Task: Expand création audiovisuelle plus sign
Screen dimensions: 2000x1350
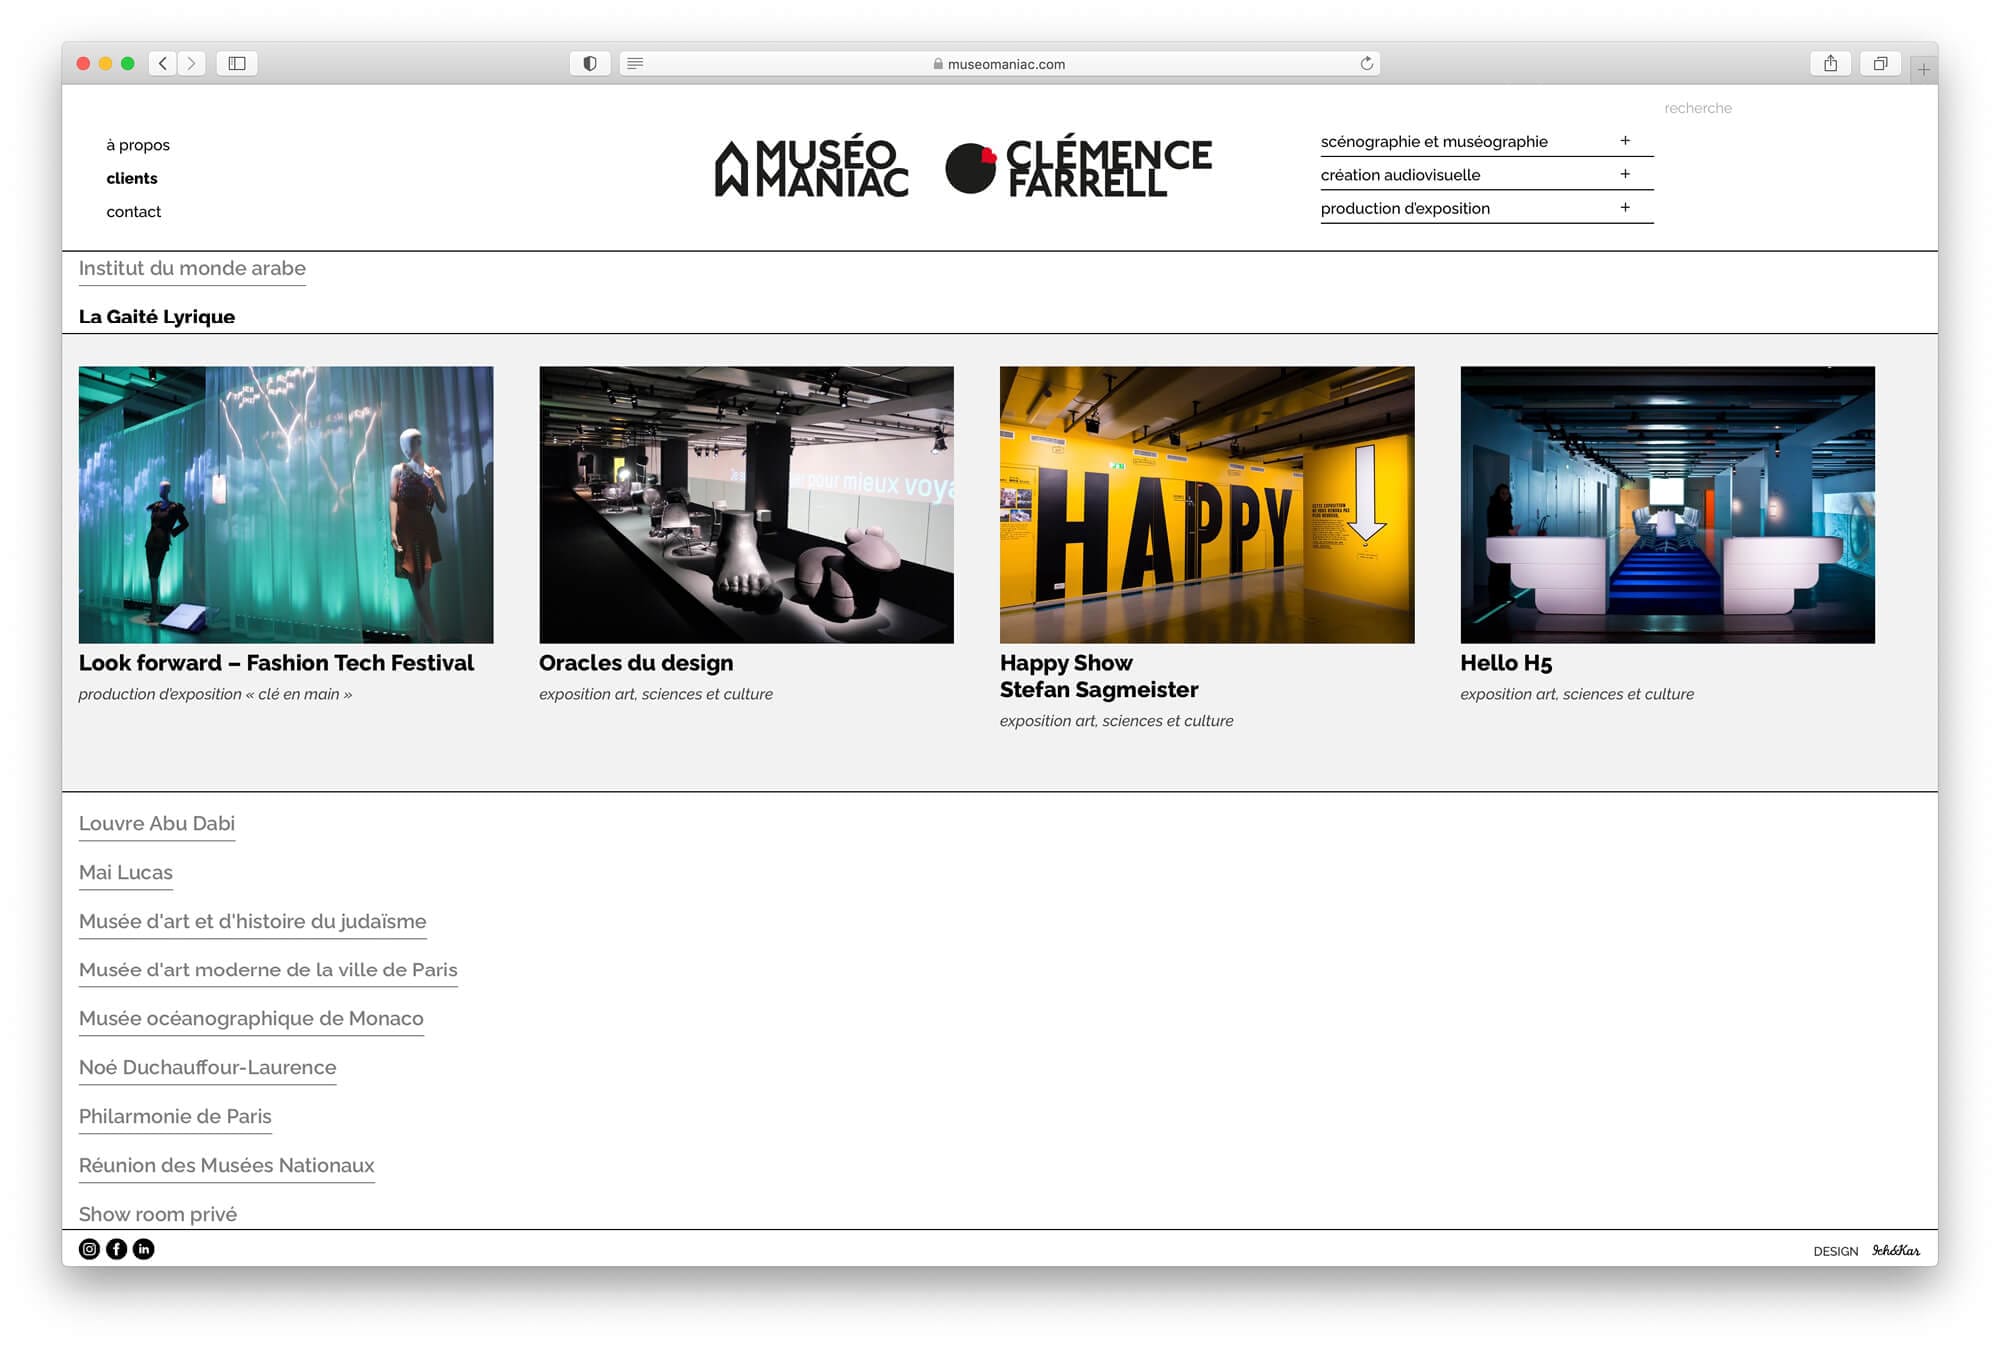Action: pyautogui.click(x=1625, y=174)
